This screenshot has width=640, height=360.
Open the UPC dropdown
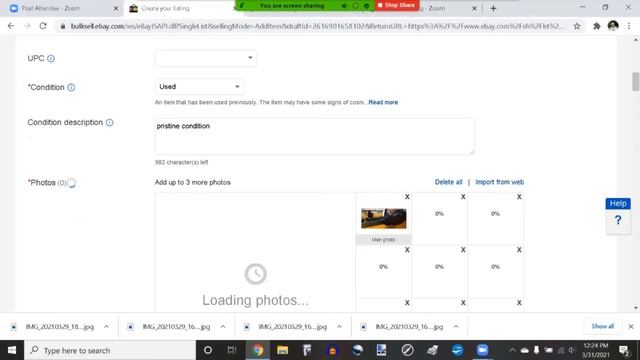click(206, 58)
